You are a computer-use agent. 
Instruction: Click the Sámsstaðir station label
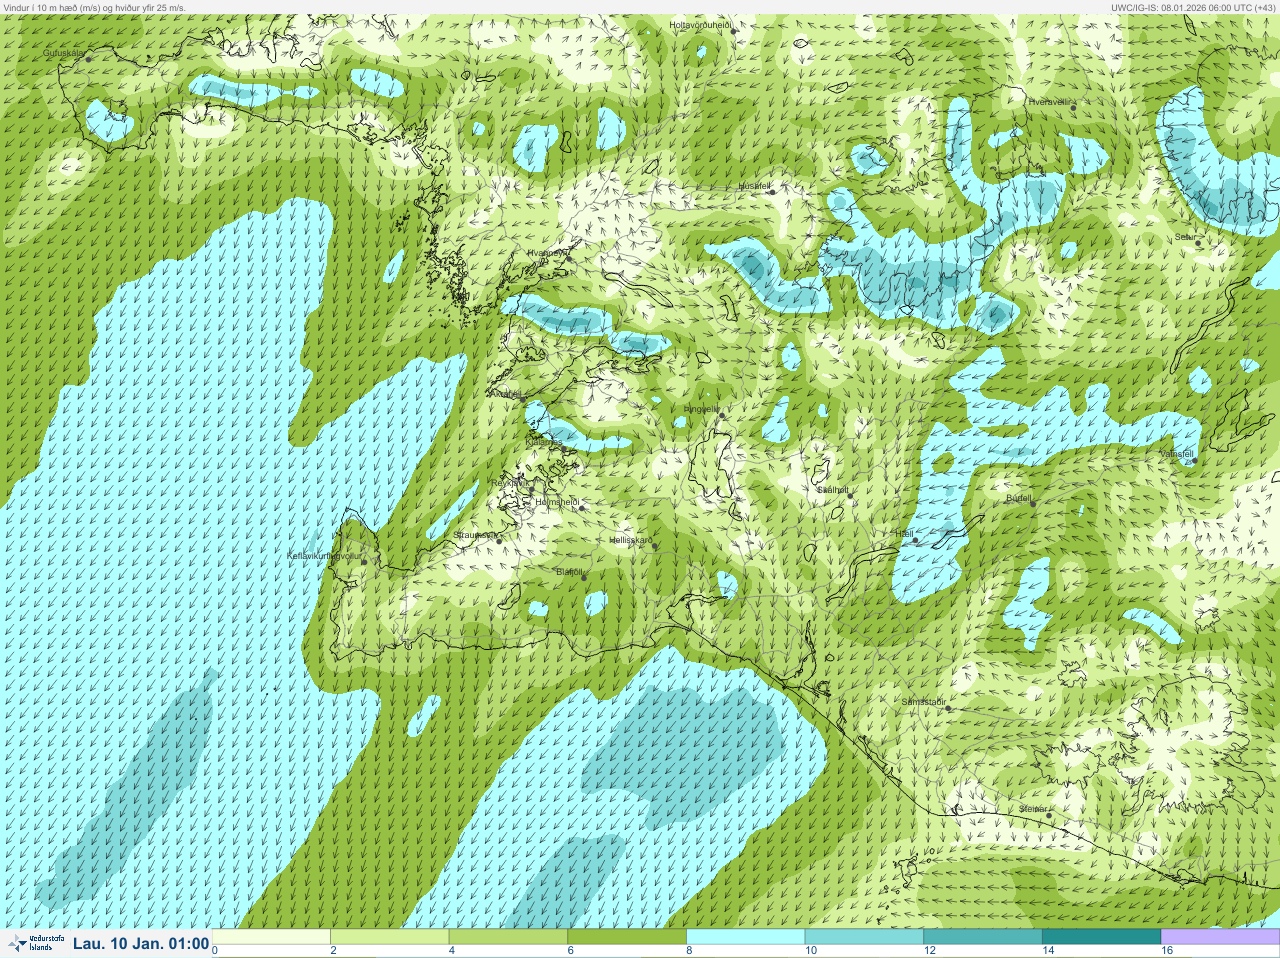click(923, 702)
